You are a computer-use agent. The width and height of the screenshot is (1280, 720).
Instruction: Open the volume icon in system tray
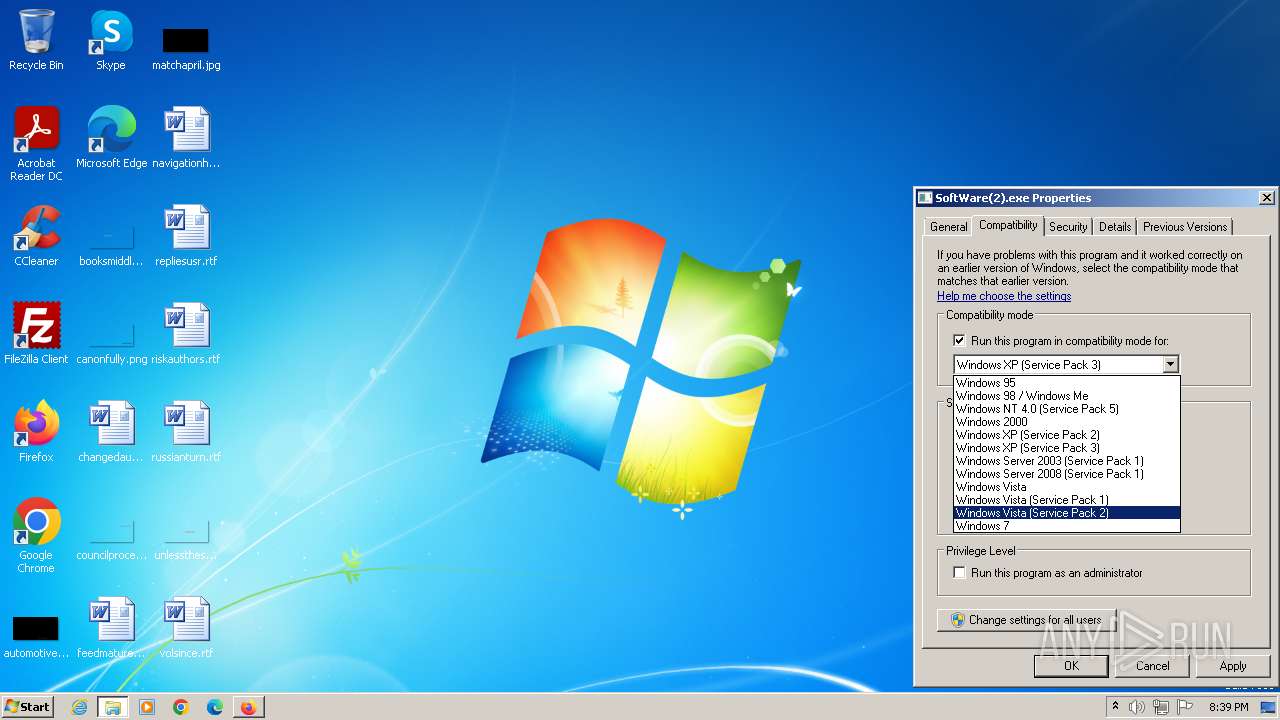pos(1137,707)
